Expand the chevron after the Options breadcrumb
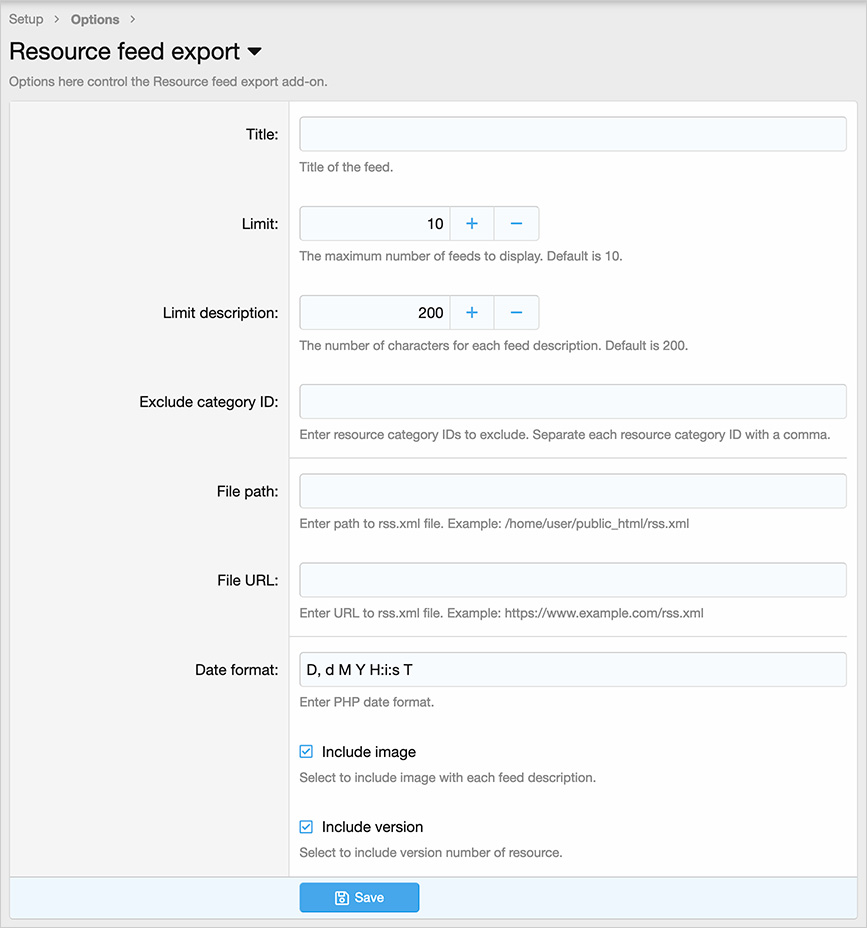867x928 pixels. point(133,19)
